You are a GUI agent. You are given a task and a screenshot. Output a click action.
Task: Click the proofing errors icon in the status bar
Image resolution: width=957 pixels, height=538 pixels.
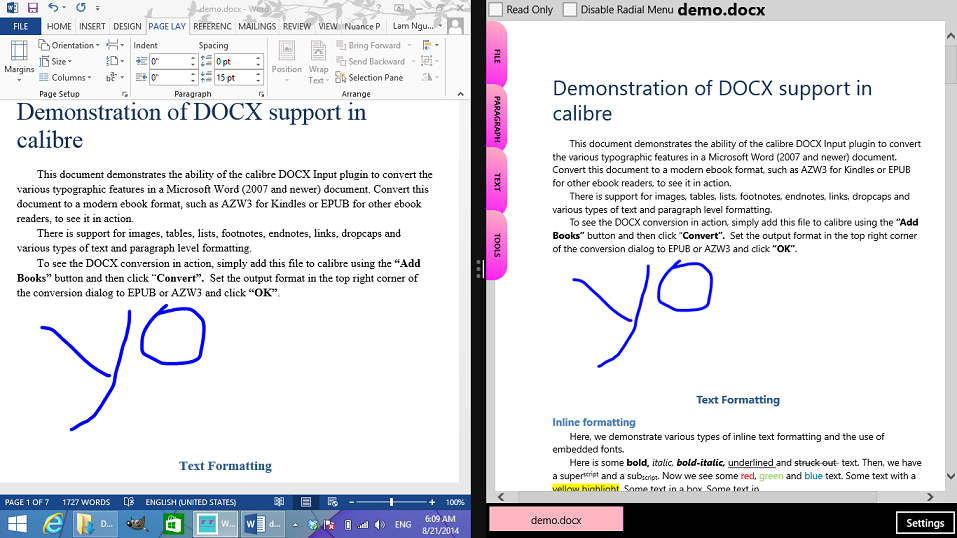pos(128,502)
